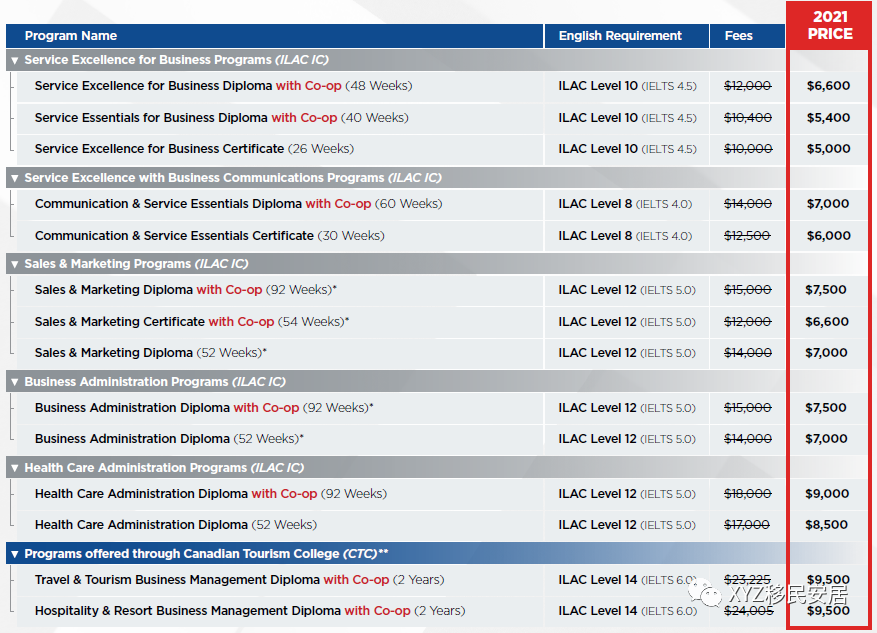Click ILAC Level 12 requirement for Health Care Co-op

[627, 494]
